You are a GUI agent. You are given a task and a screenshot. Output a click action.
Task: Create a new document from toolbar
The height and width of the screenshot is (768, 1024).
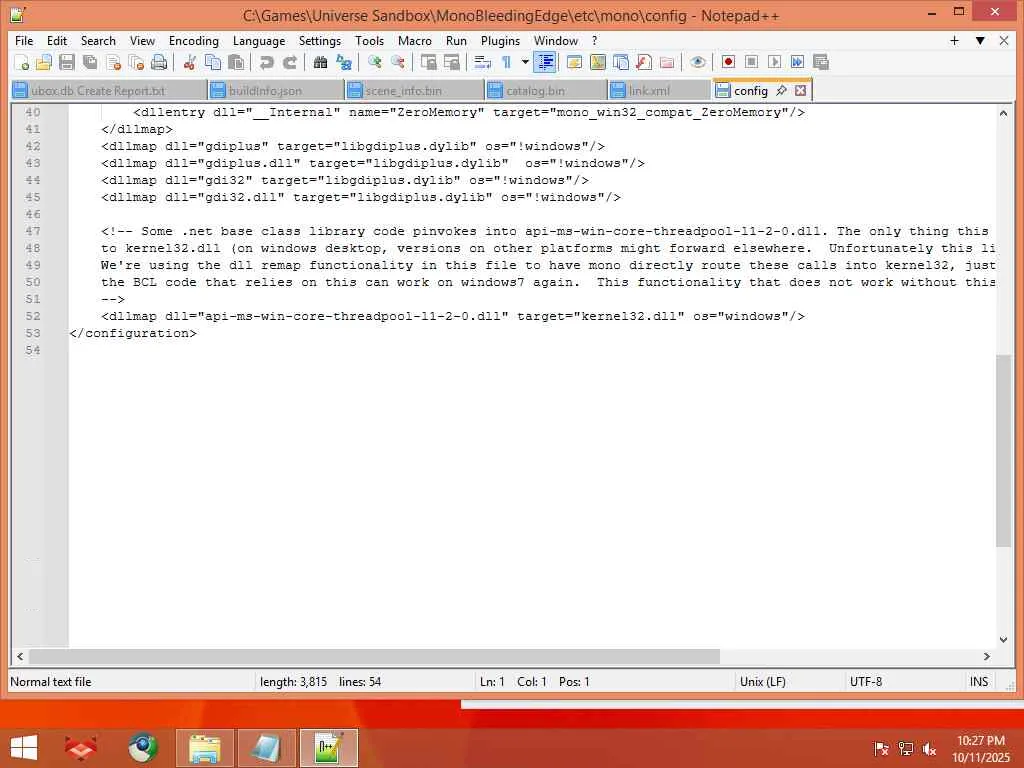pos(21,62)
